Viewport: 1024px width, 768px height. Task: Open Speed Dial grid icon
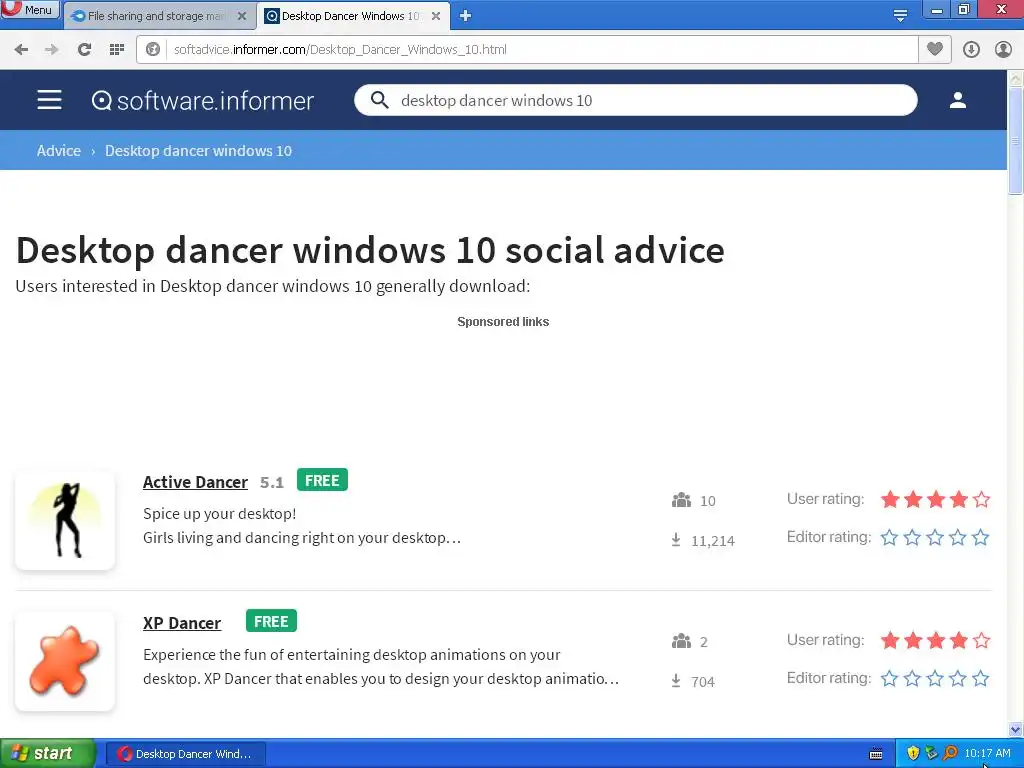pos(117,50)
